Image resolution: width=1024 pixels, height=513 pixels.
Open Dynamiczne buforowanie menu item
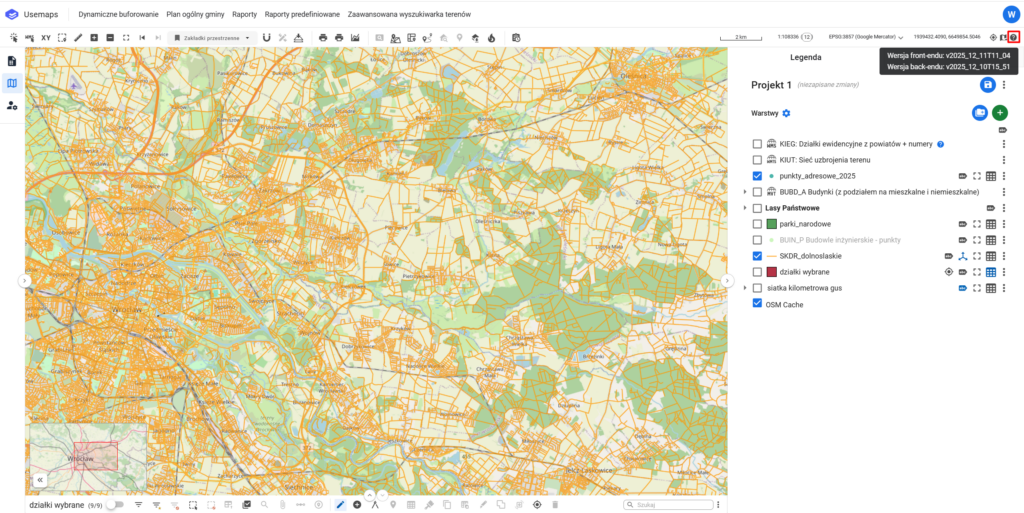pyautogui.click(x=118, y=15)
